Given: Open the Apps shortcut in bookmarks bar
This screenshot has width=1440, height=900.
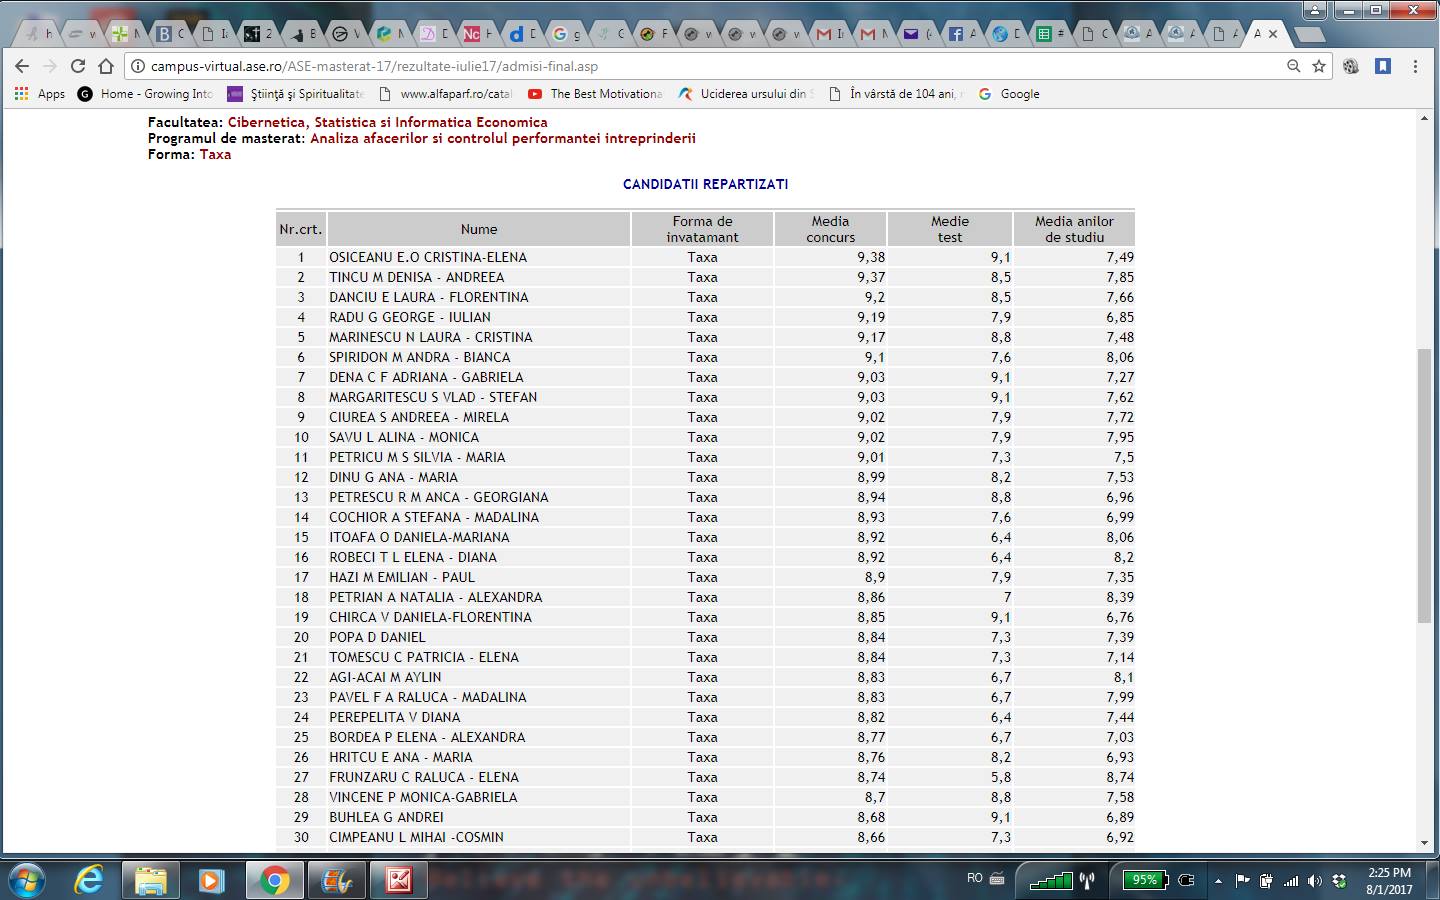Looking at the screenshot, I should 40,94.
